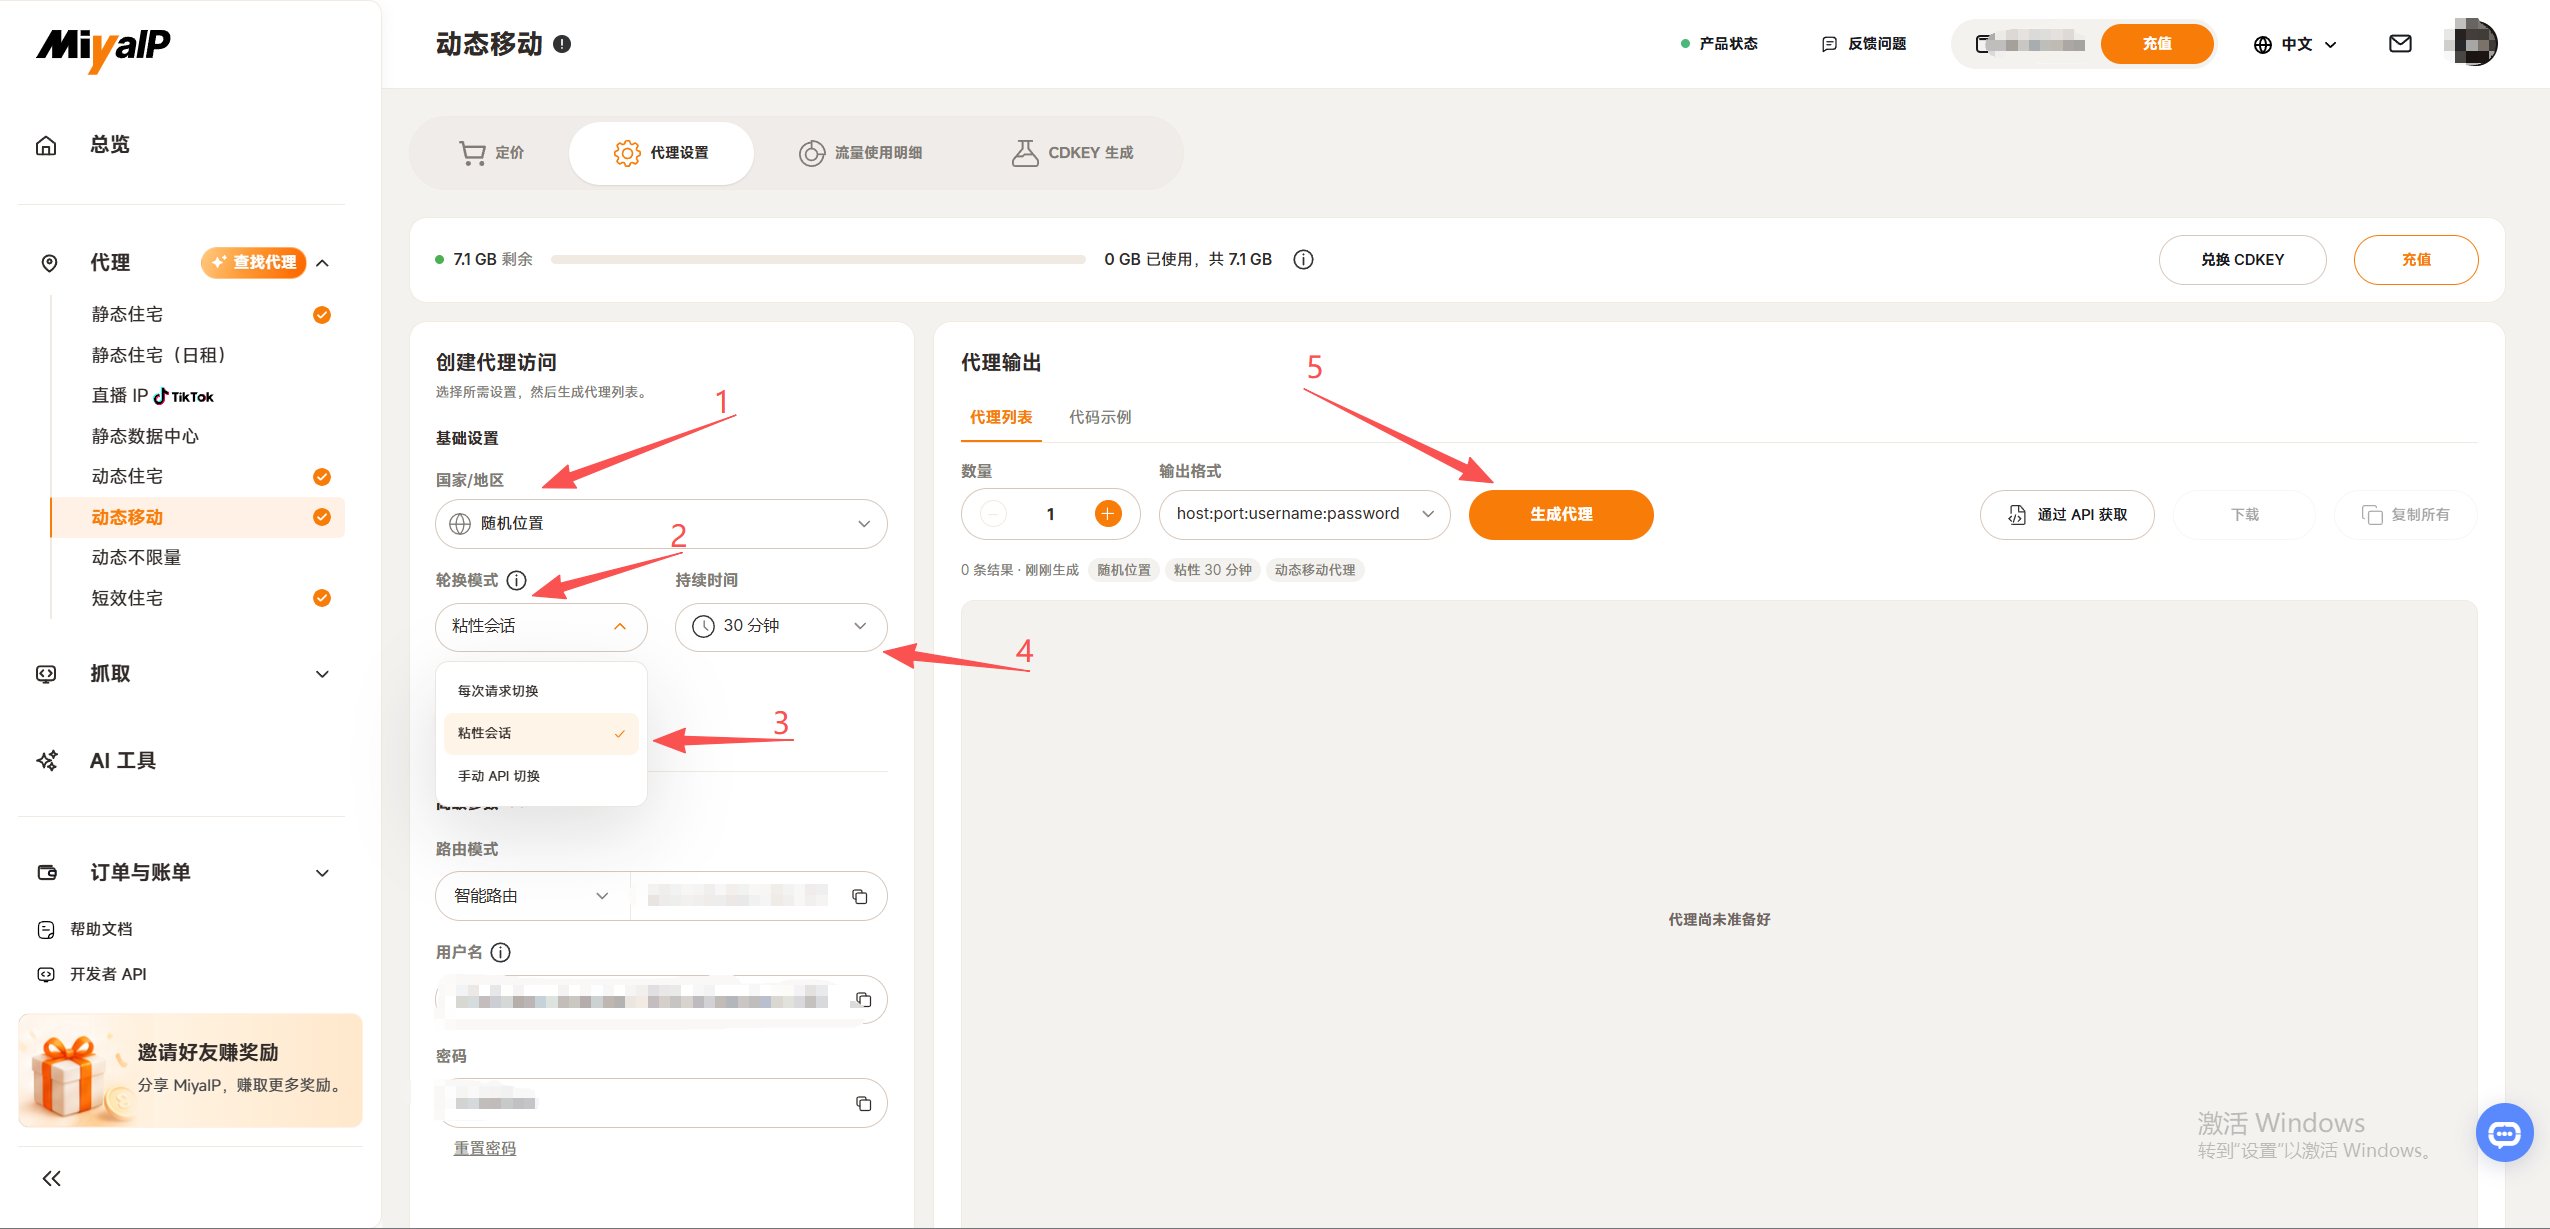Click the info icon beside 用户名
2550x1229 pixels.
coord(501,953)
